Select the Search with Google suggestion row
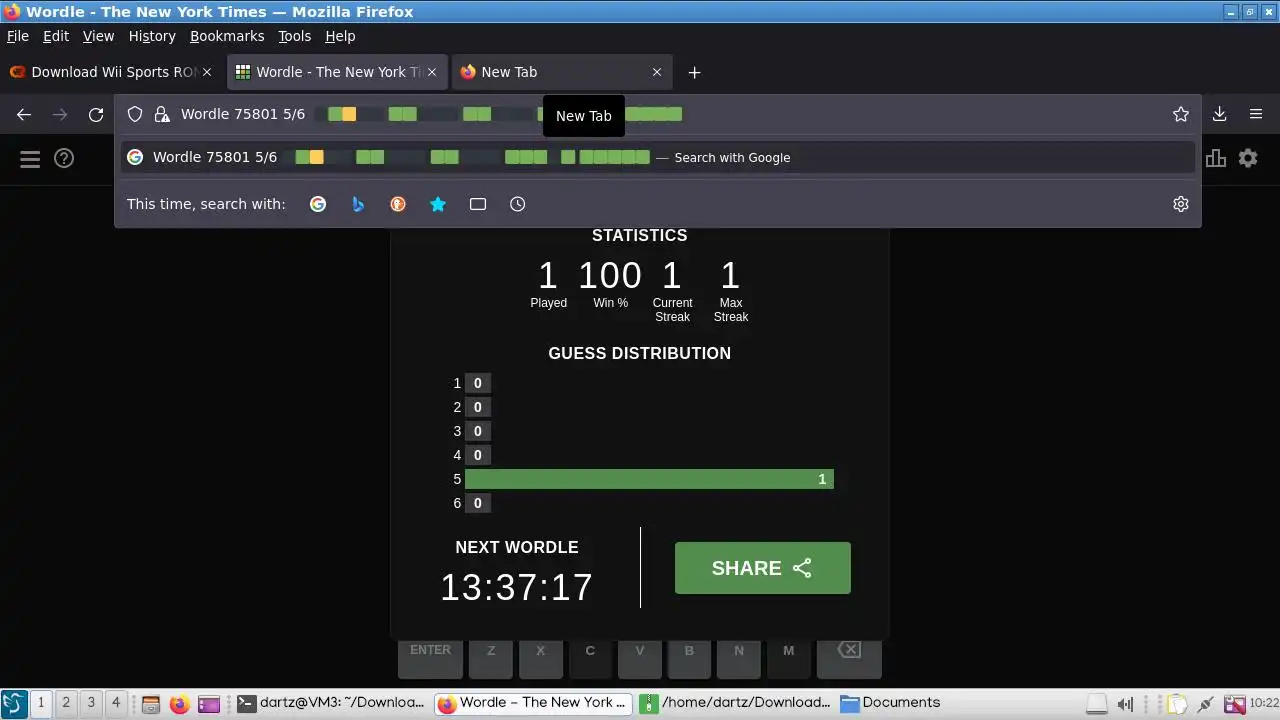Image resolution: width=1280 pixels, height=720 pixels. pos(658,157)
